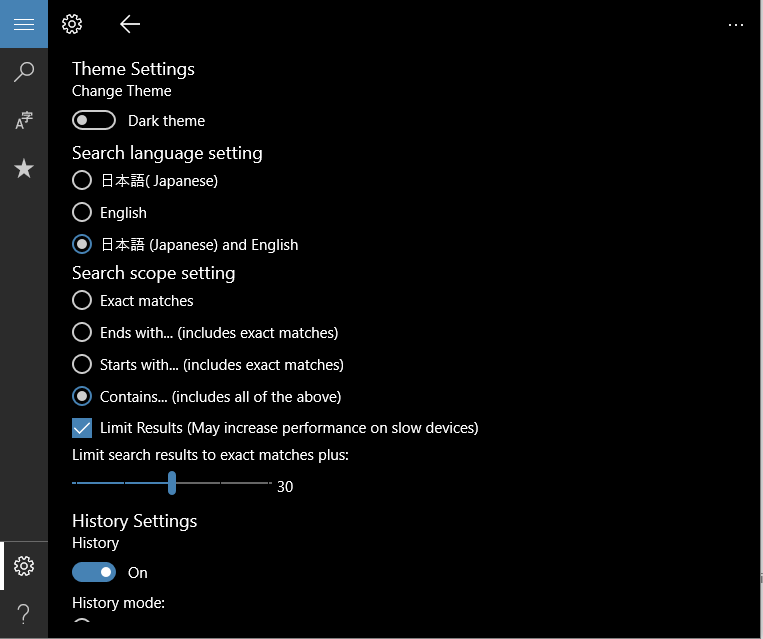763x639 pixels.
Task: Click the sidebar settings gear icon
Action: tap(24, 566)
